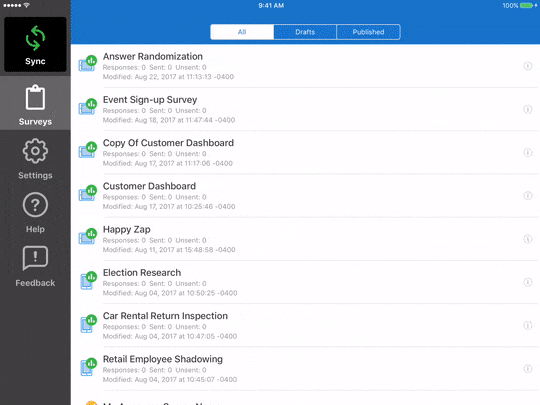The image size is (540, 405).
Task: Show info for Event Sign-up Survey
Action: (528, 109)
